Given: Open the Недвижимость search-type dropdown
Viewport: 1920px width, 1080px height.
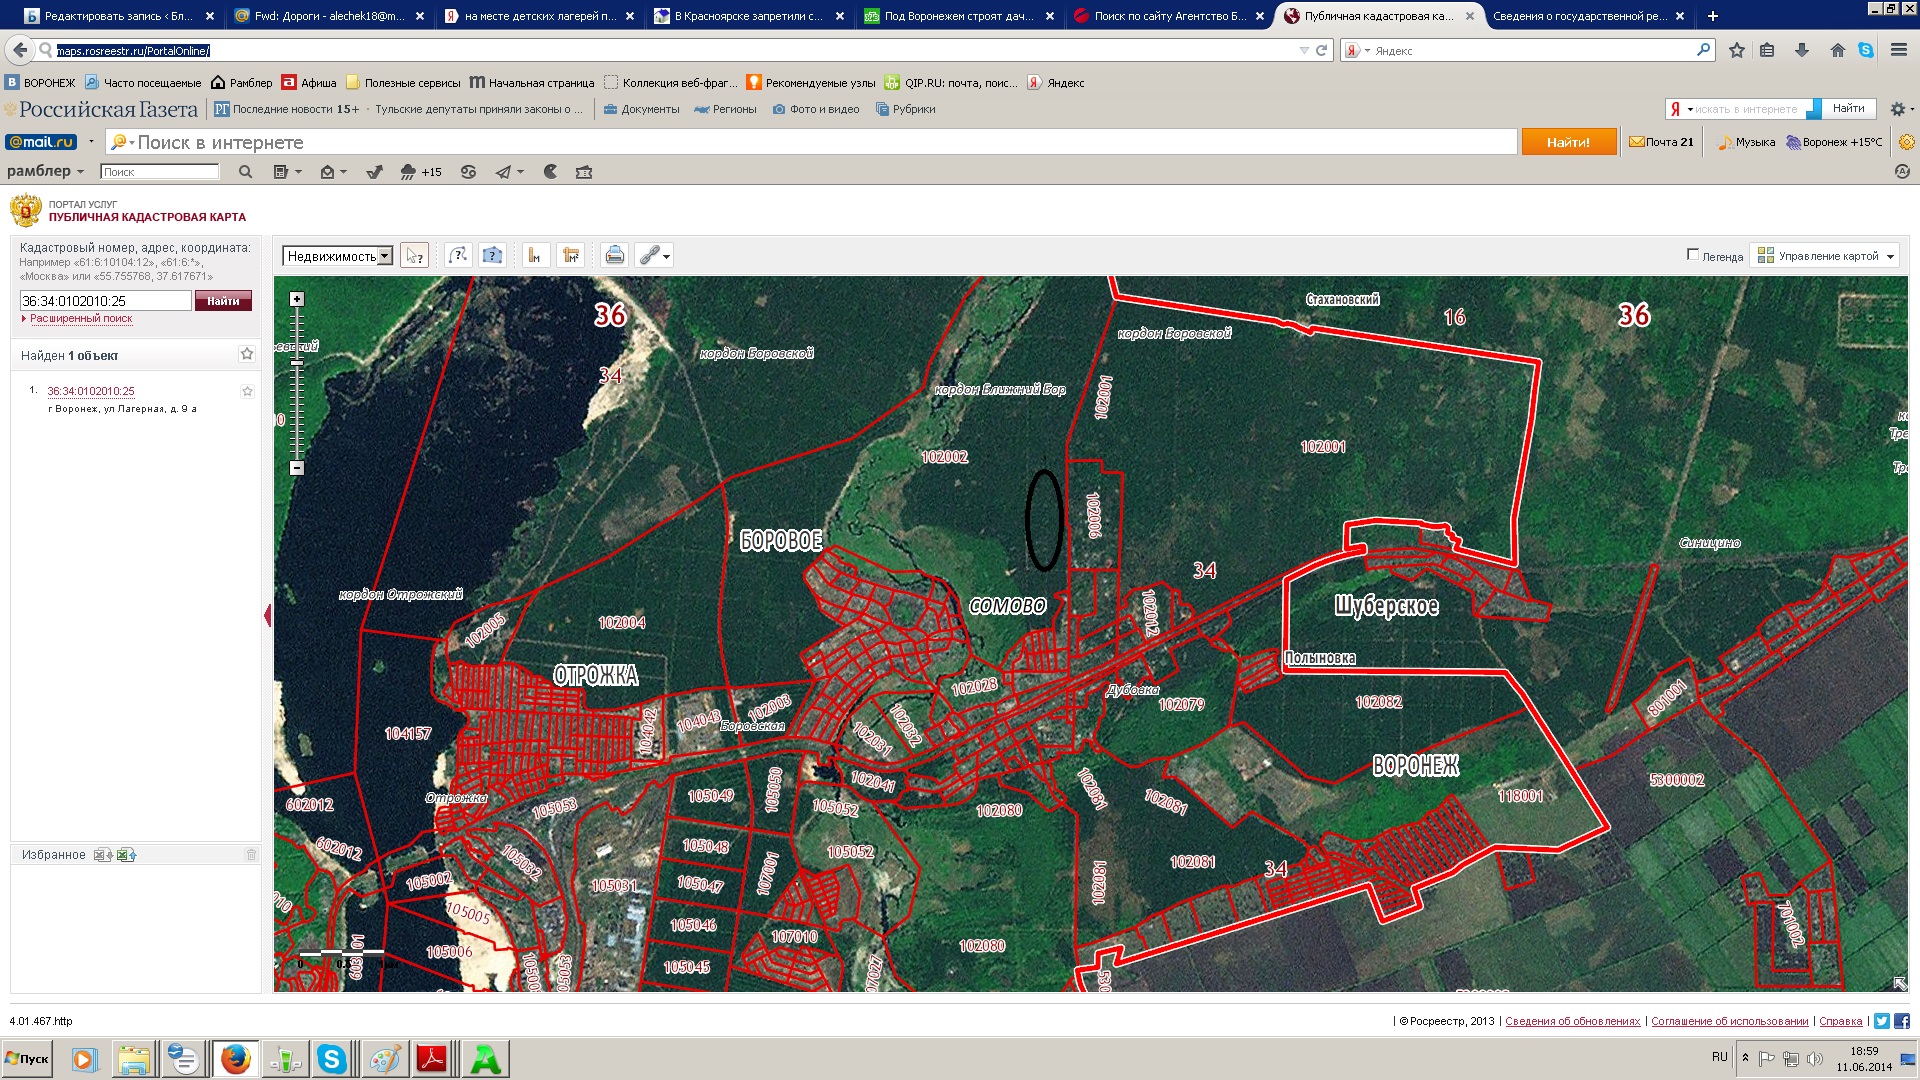Looking at the screenshot, I should (x=385, y=257).
